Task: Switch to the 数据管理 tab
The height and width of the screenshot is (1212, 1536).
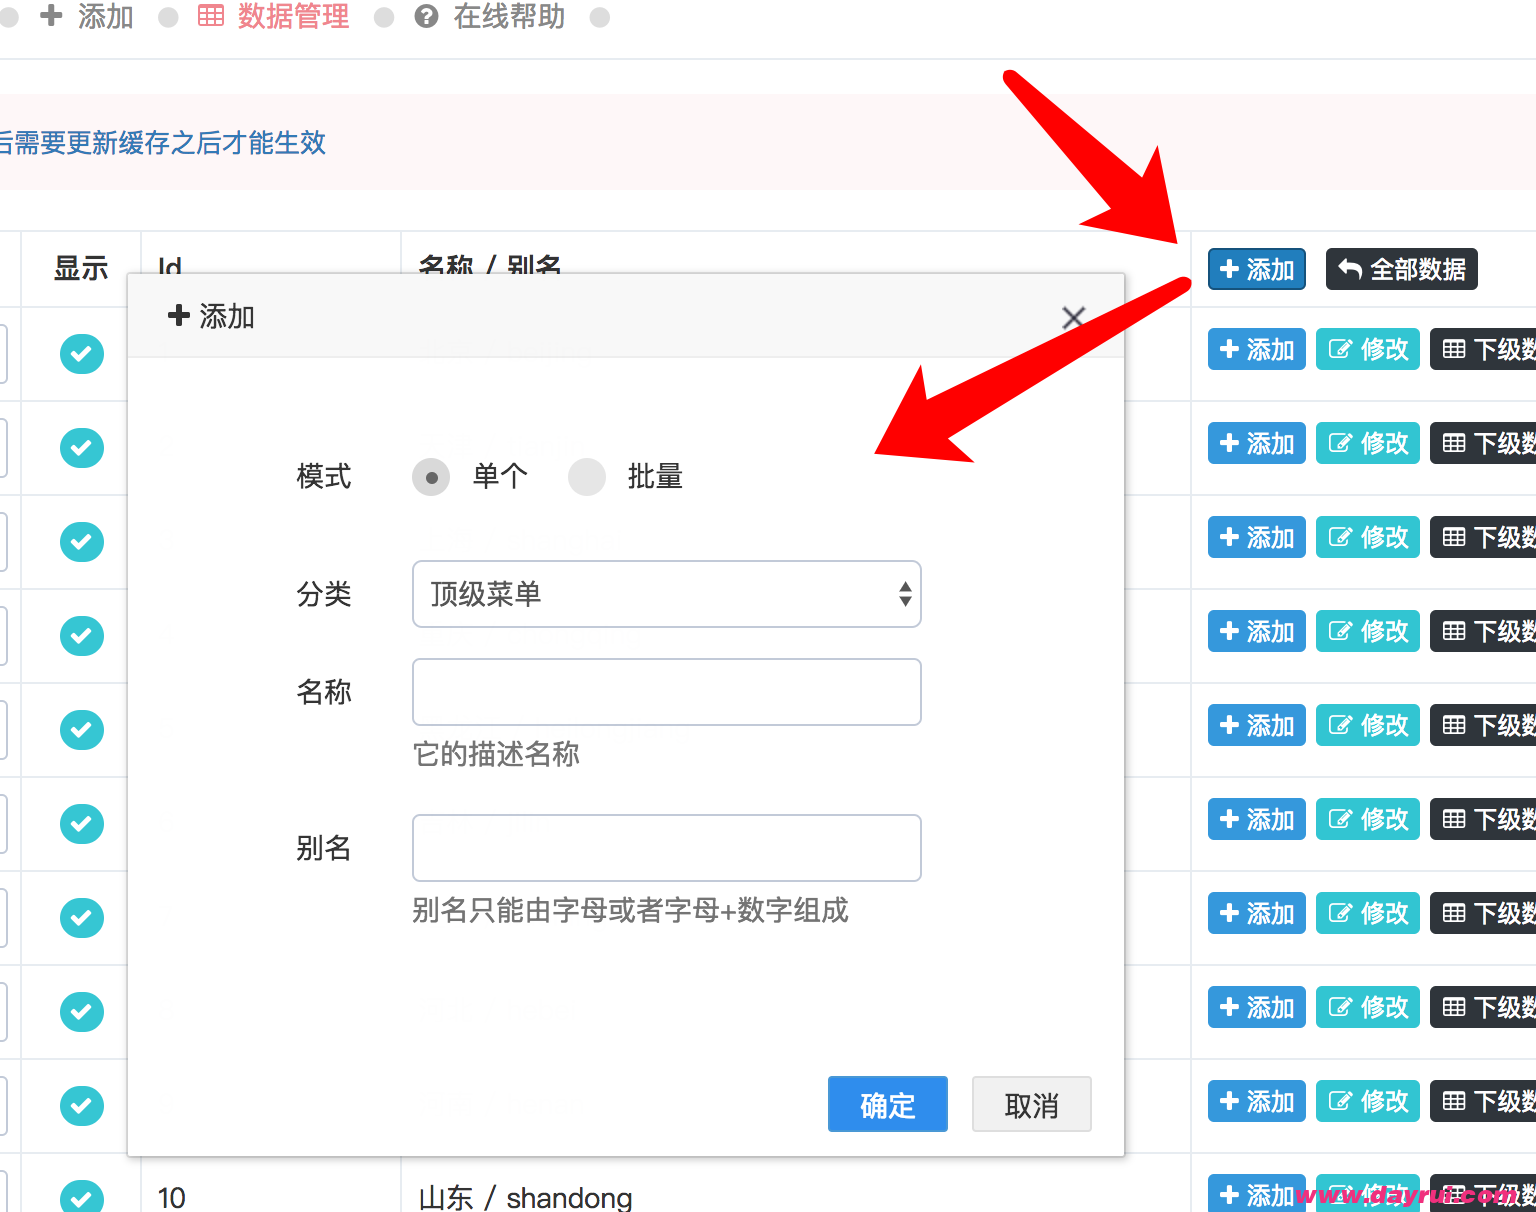Action: (x=274, y=16)
